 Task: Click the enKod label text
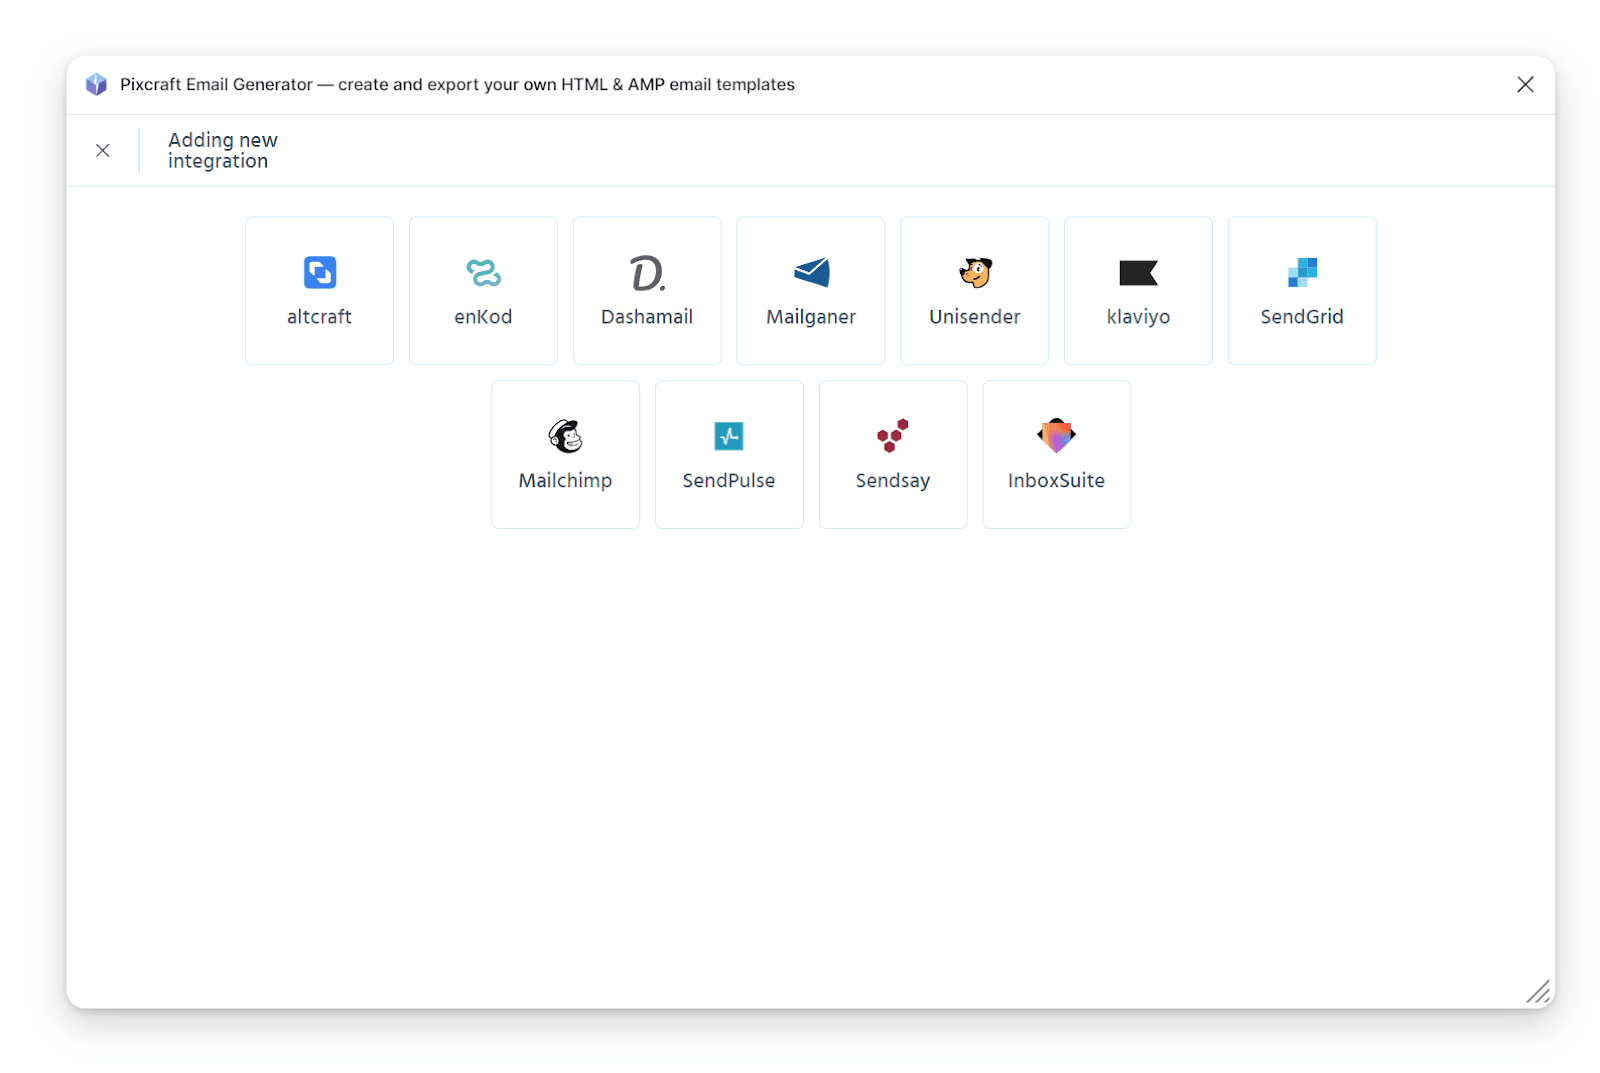coord(483,317)
